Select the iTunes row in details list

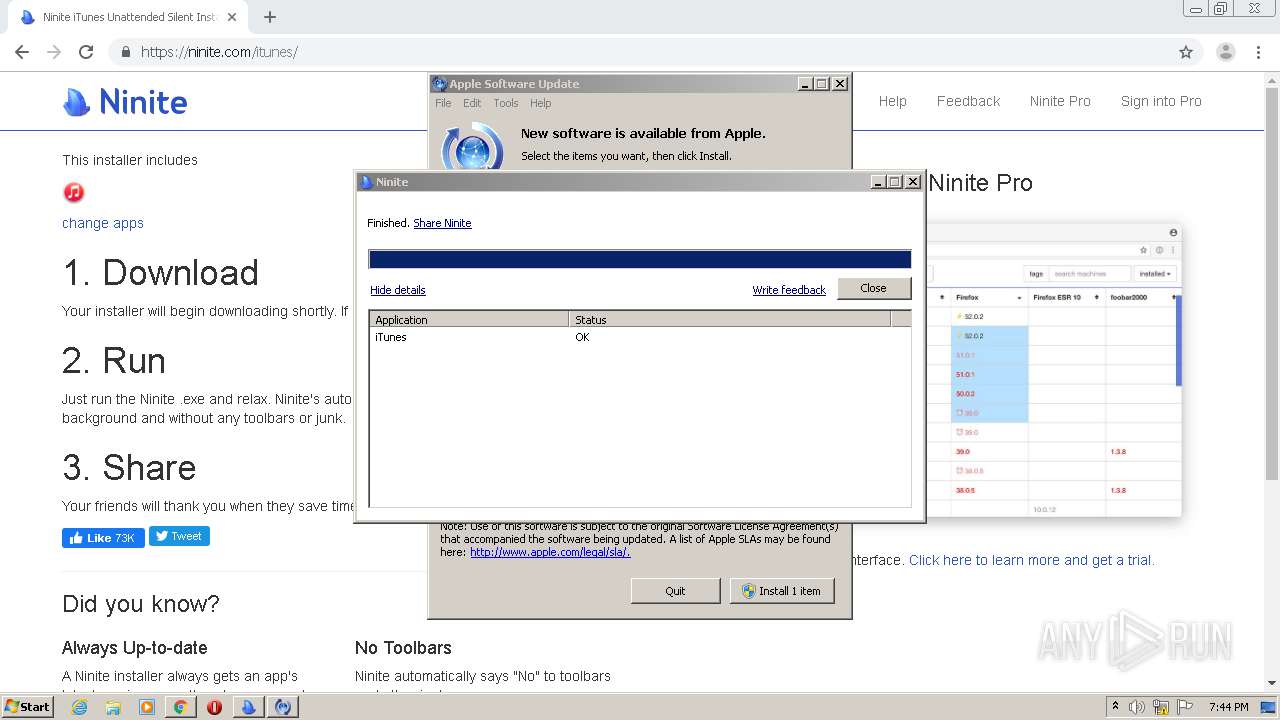(x=640, y=337)
